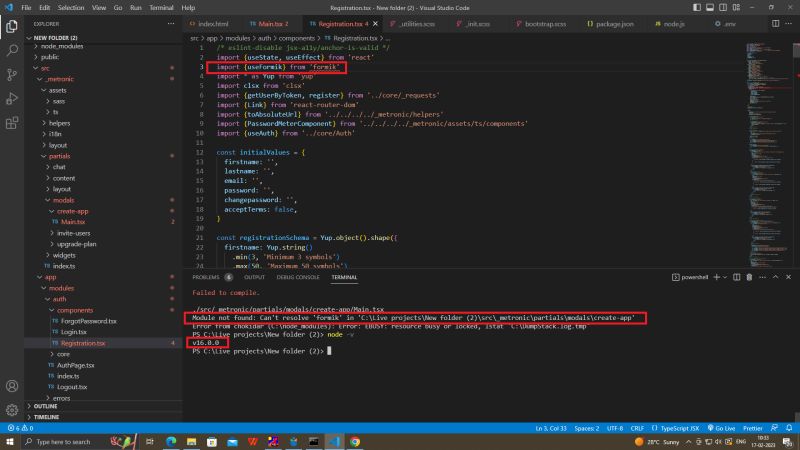Screen dimensions: 800x450
Task: Change Spaces: 2 indentation setting
Action: point(587,428)
